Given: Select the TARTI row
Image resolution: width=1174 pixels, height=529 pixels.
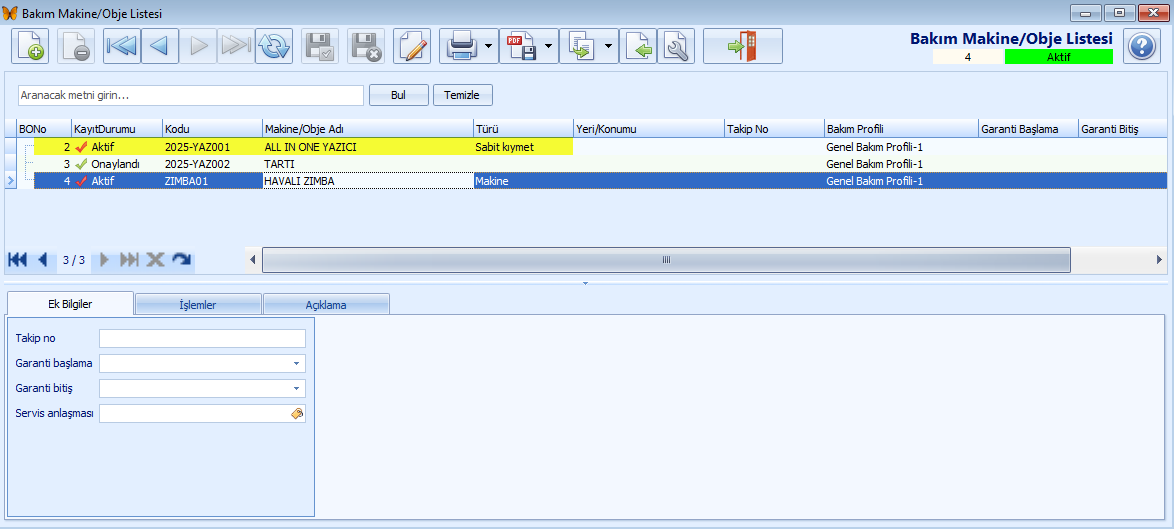Looking at the screenshot, I should [600, 164].
